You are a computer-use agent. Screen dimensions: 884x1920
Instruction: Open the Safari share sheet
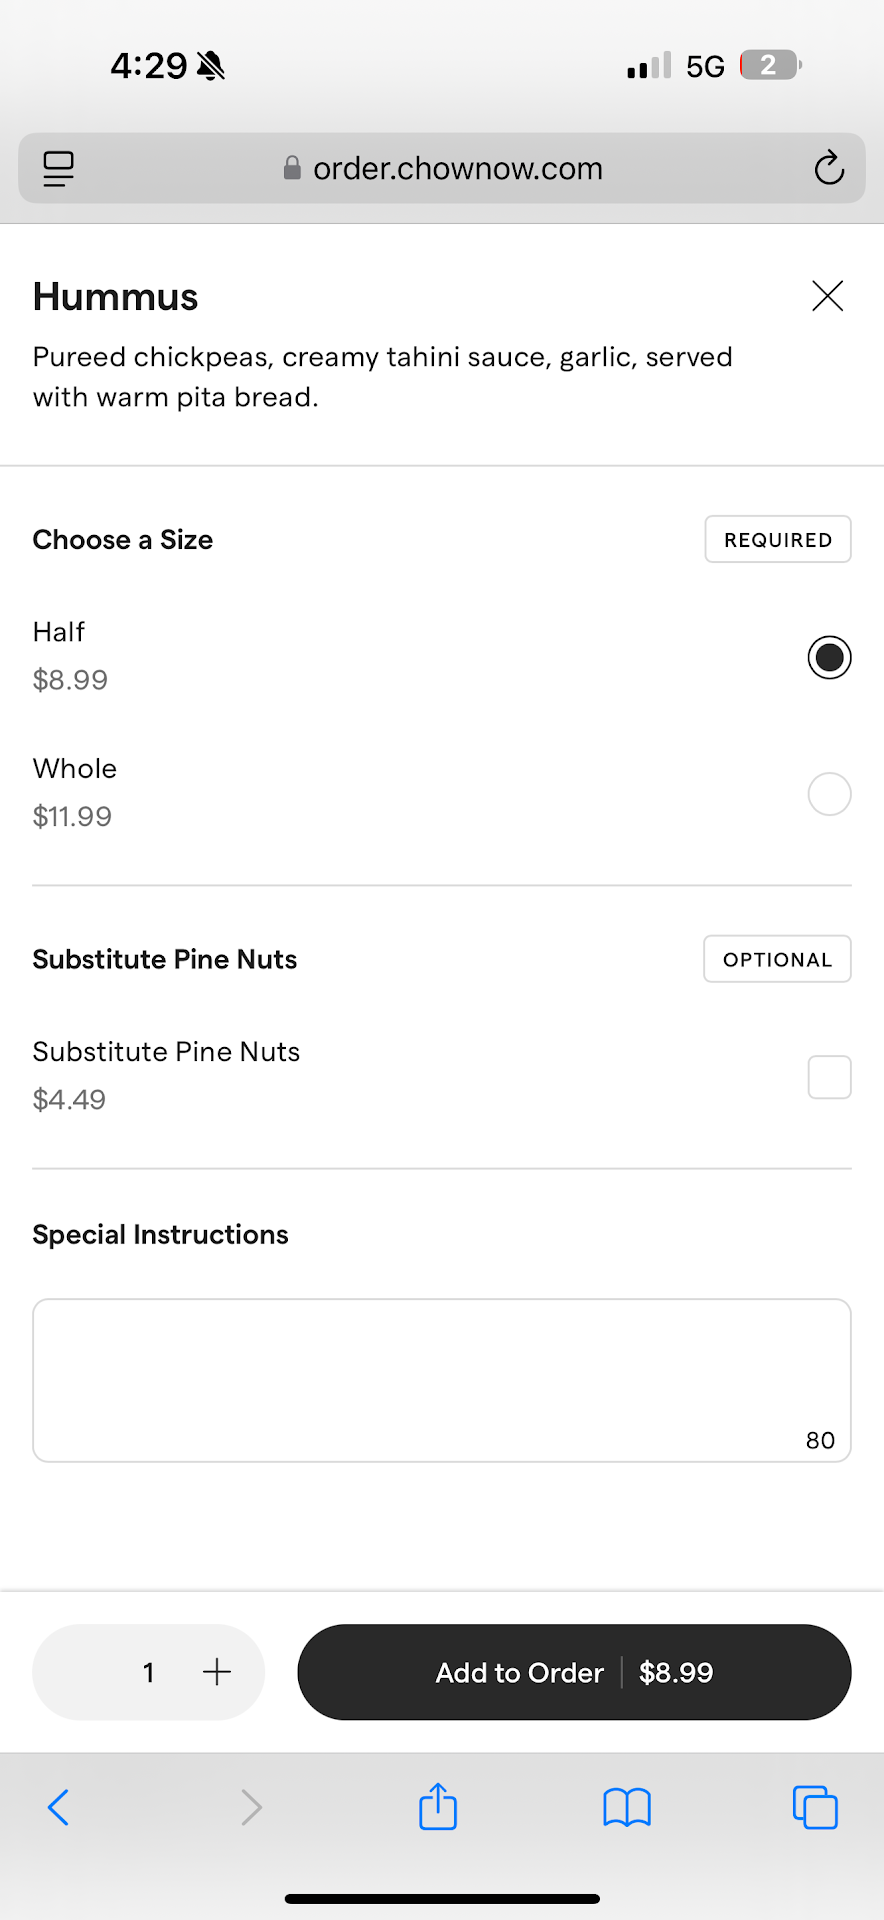pos(438,1807)
